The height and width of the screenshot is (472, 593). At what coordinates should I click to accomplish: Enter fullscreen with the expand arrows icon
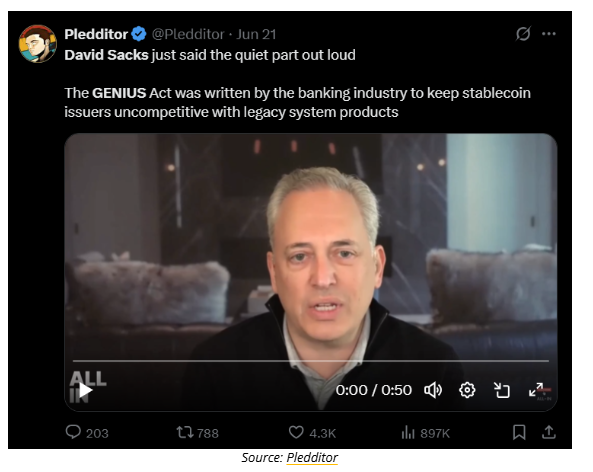536,390
